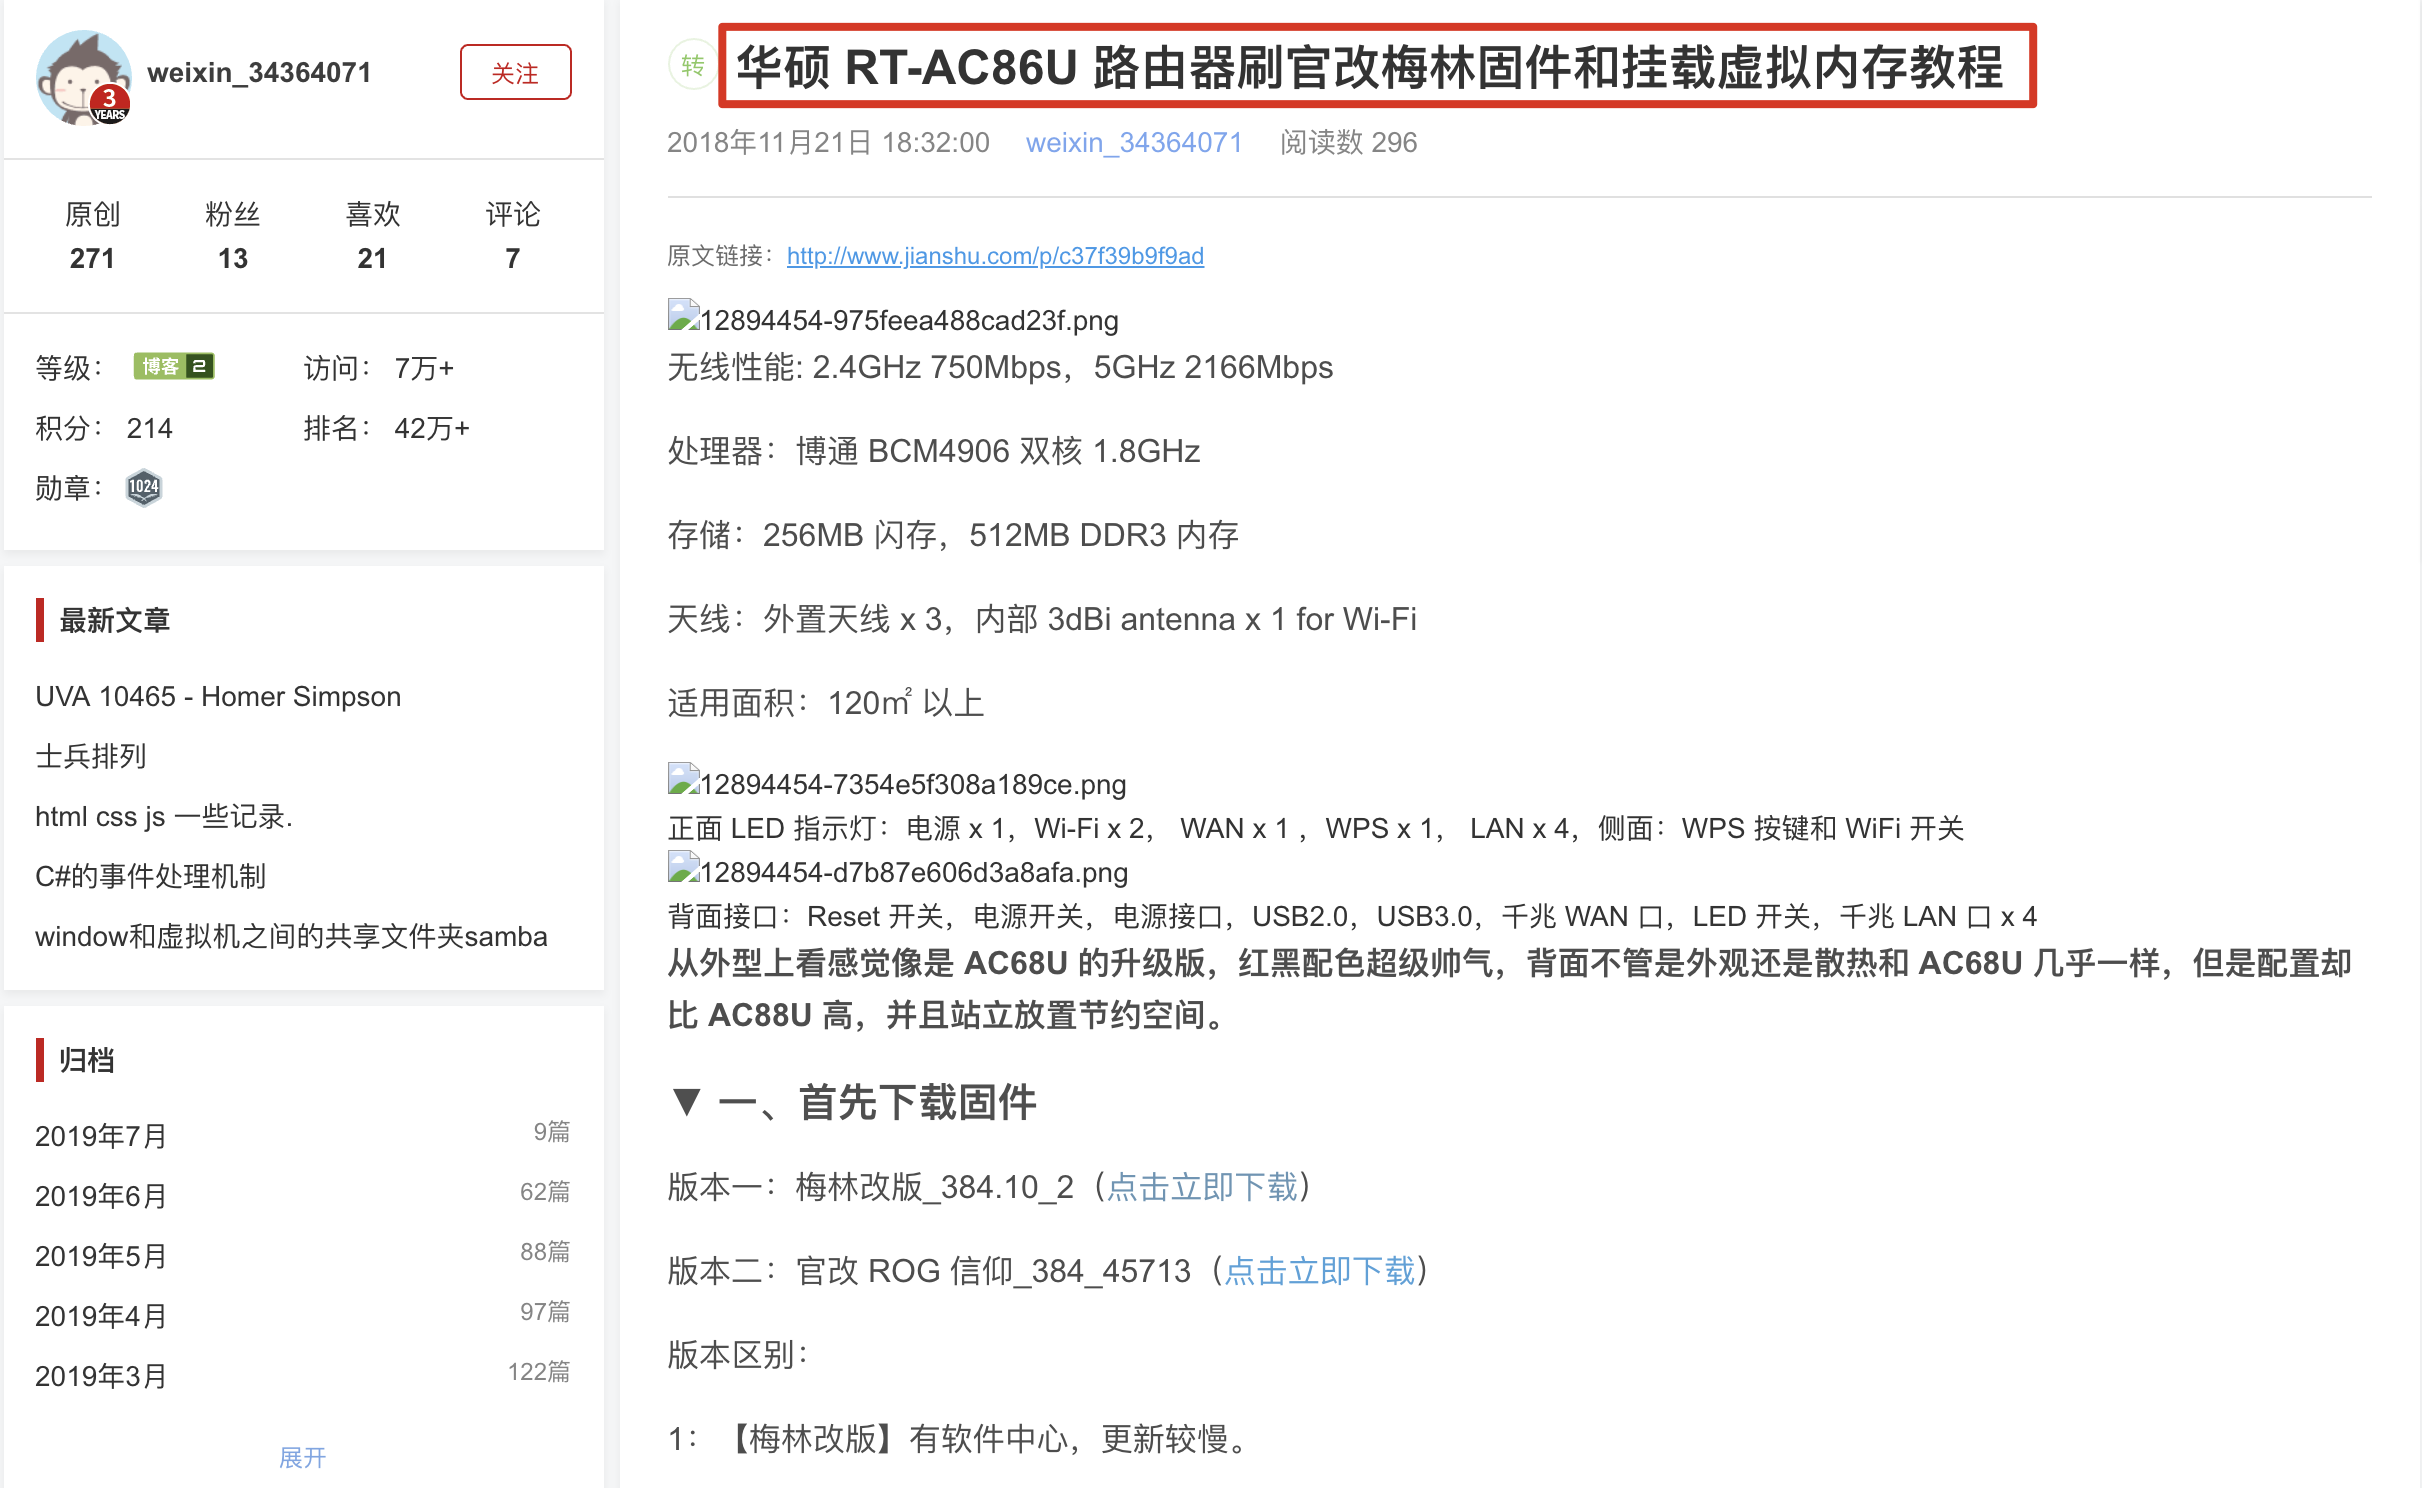Open the C#的事件处理机制 article
The image size is (2422, 1488).
[150, 876]
